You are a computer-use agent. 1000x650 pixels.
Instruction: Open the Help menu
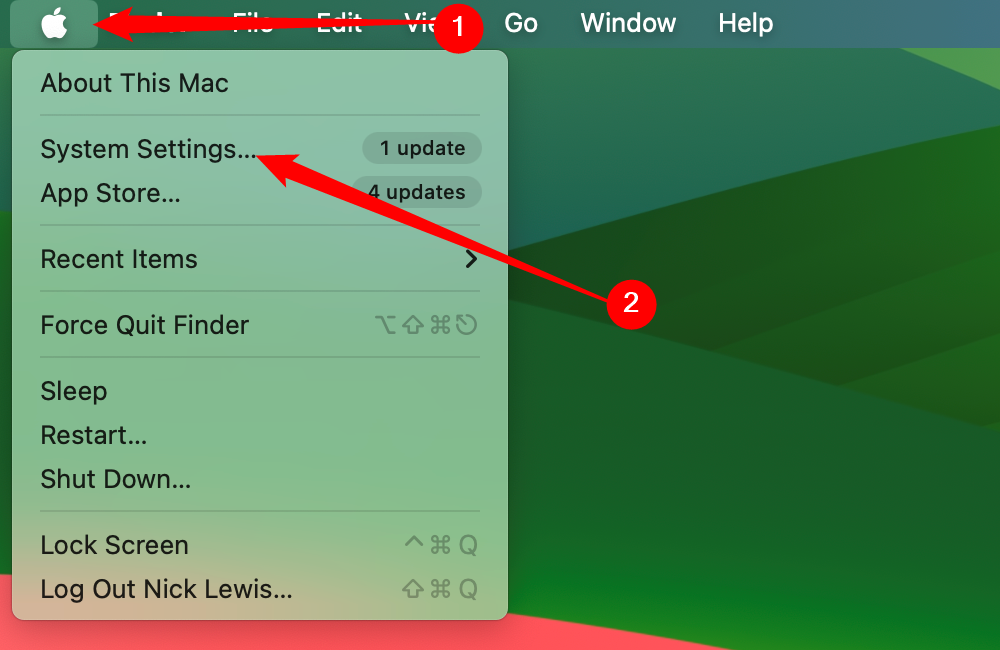pyautogui.click(x=746, y=24)
